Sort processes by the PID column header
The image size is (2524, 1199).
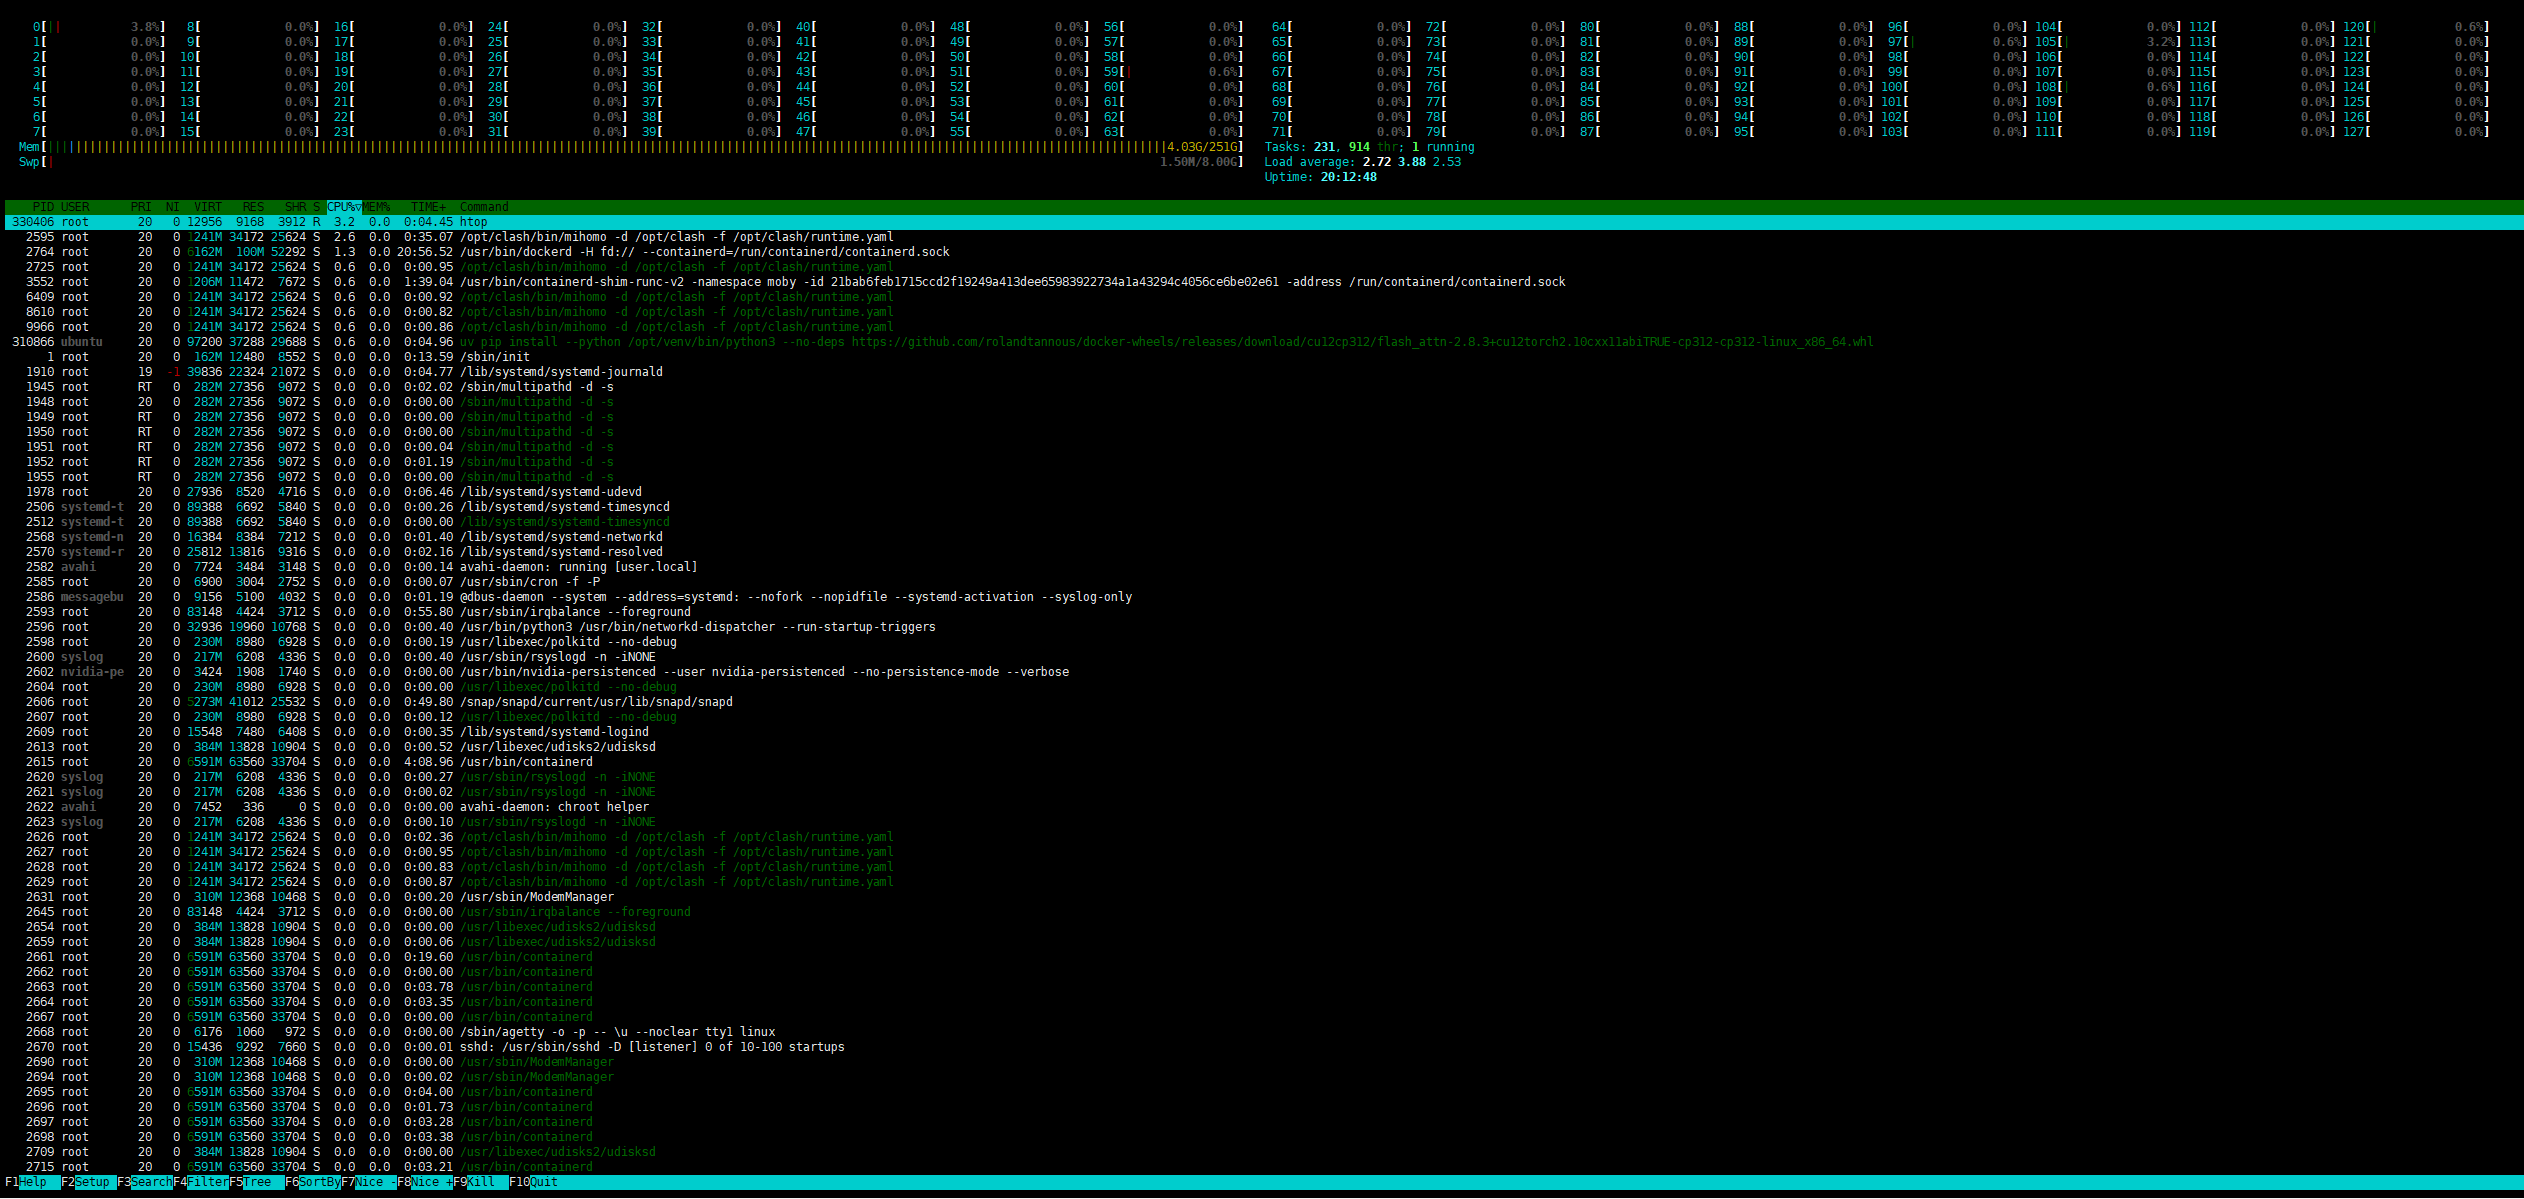pyautogui.click(x=43, y=207)
